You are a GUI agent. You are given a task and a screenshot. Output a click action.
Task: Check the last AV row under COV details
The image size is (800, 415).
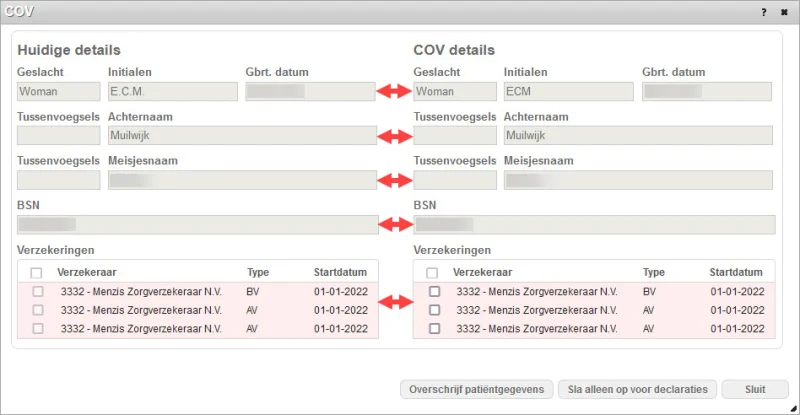[x=434, y=328]
